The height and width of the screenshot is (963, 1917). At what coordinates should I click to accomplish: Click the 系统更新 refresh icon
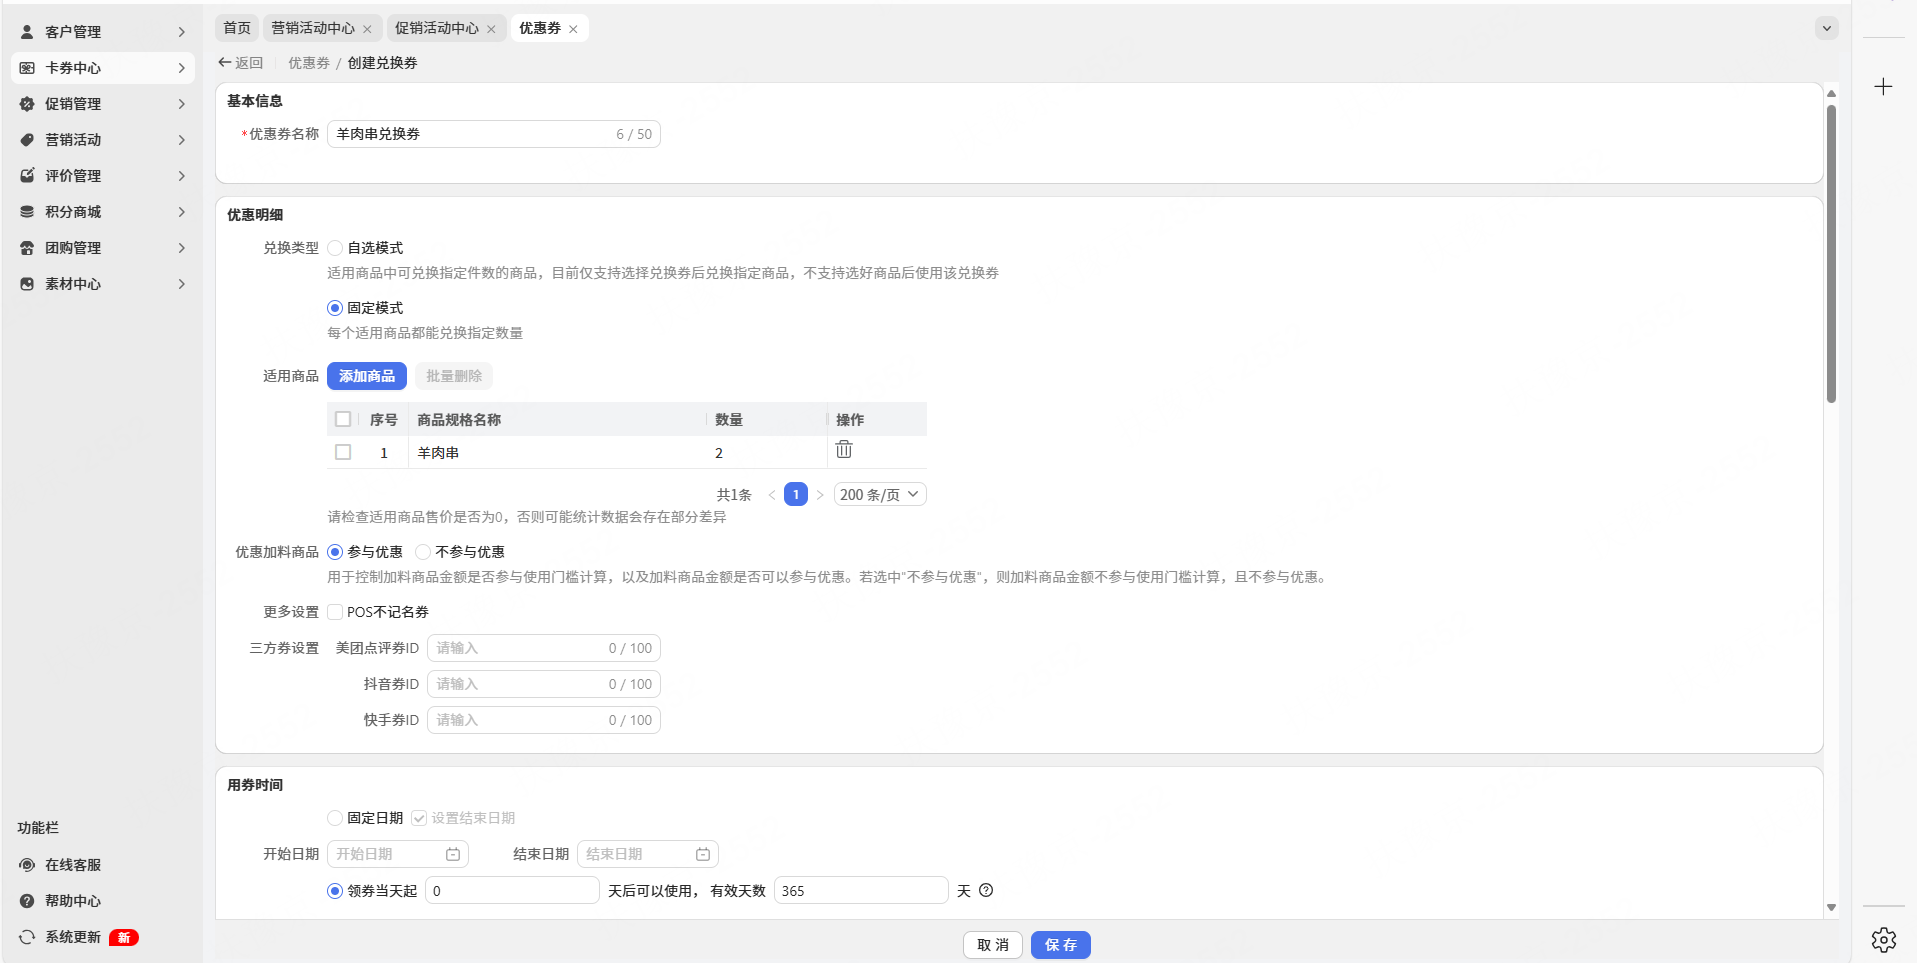click(27, 937)
